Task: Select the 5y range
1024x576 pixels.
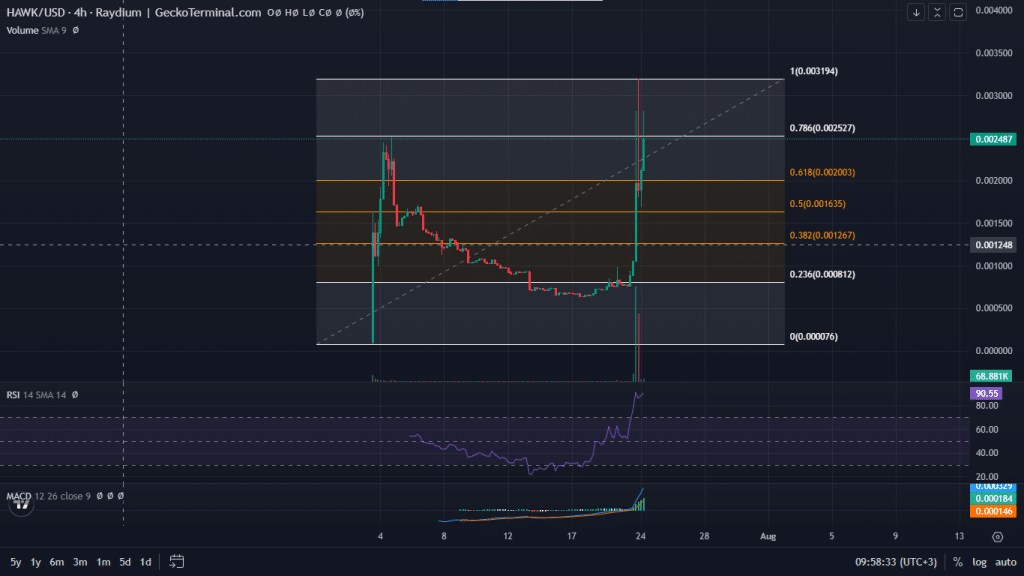Action: (15, 562)
